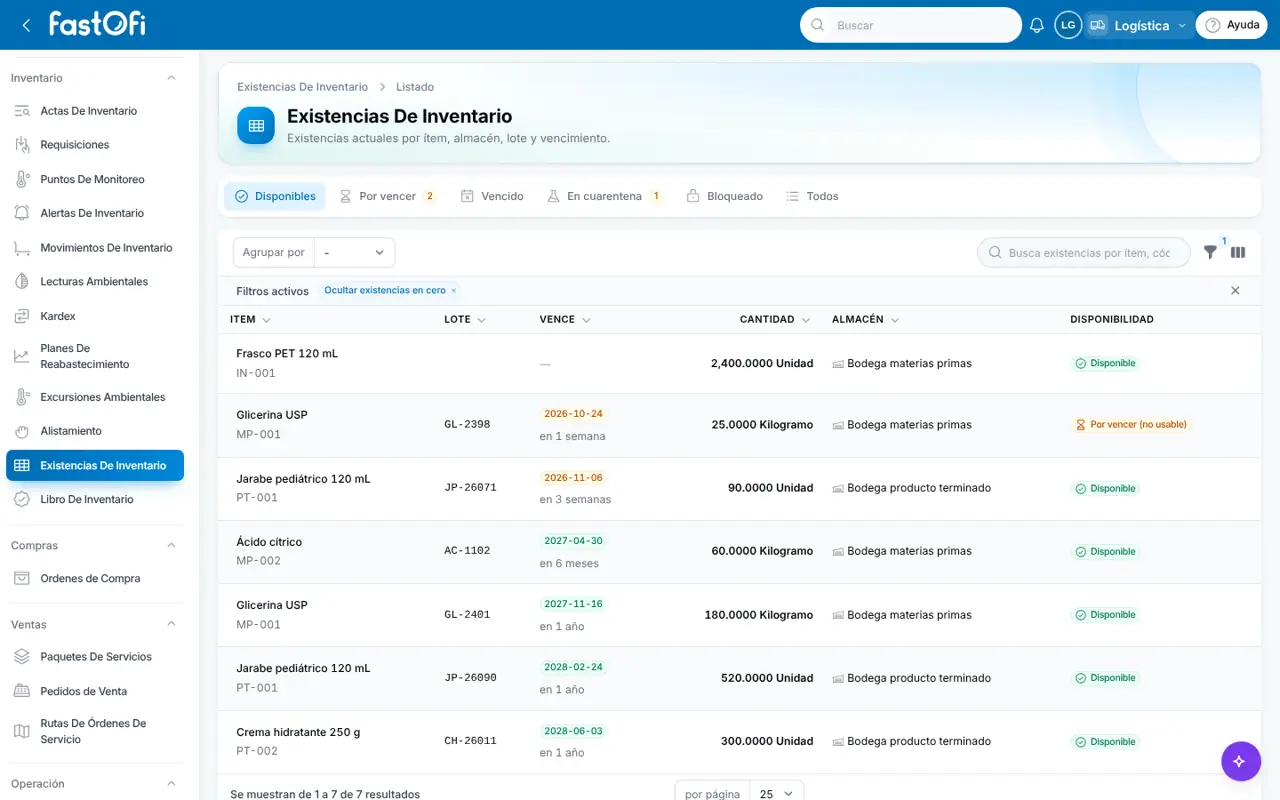
Task: Sort by the VENCE column header
Action: 565,320
